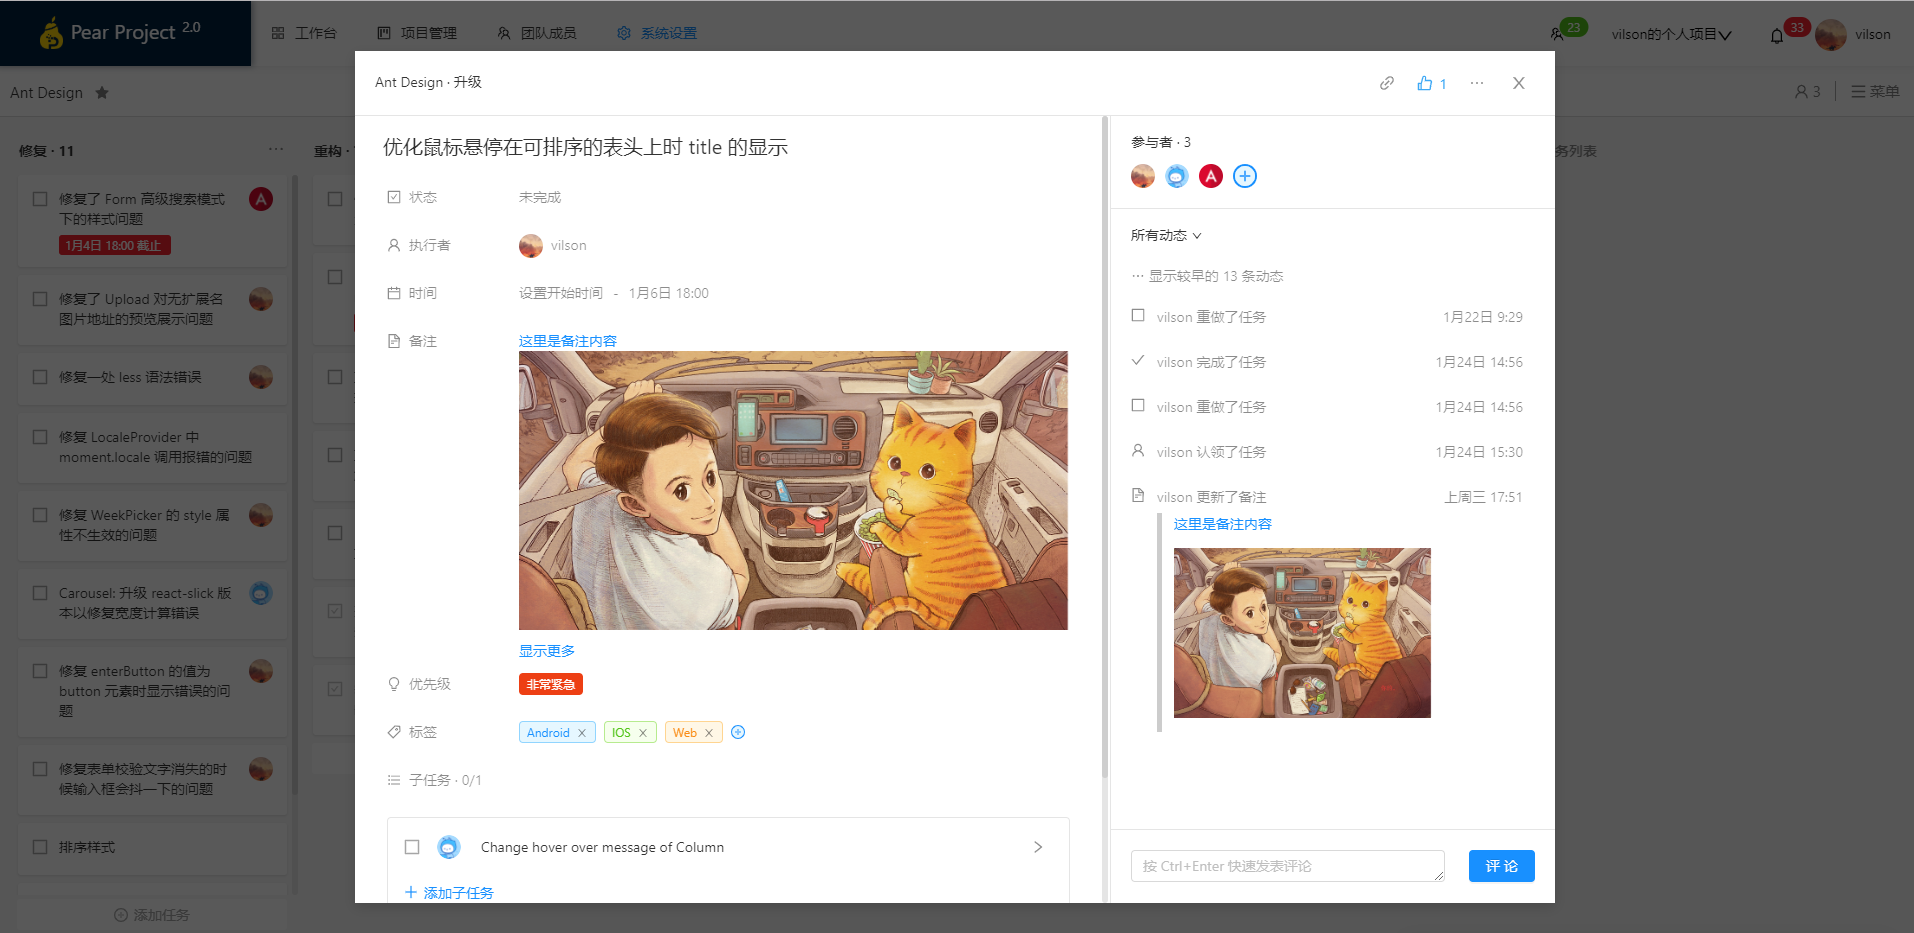Show the earlier 13 activities
The height and width of the screenshot is (933, 1914).
(1207, 276)
